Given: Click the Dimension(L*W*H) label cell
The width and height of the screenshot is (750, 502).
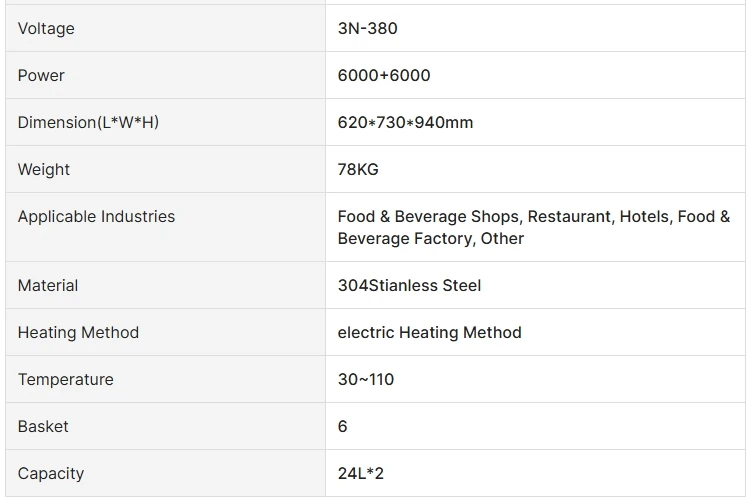Looking at the screenshot, I should 88,122.
